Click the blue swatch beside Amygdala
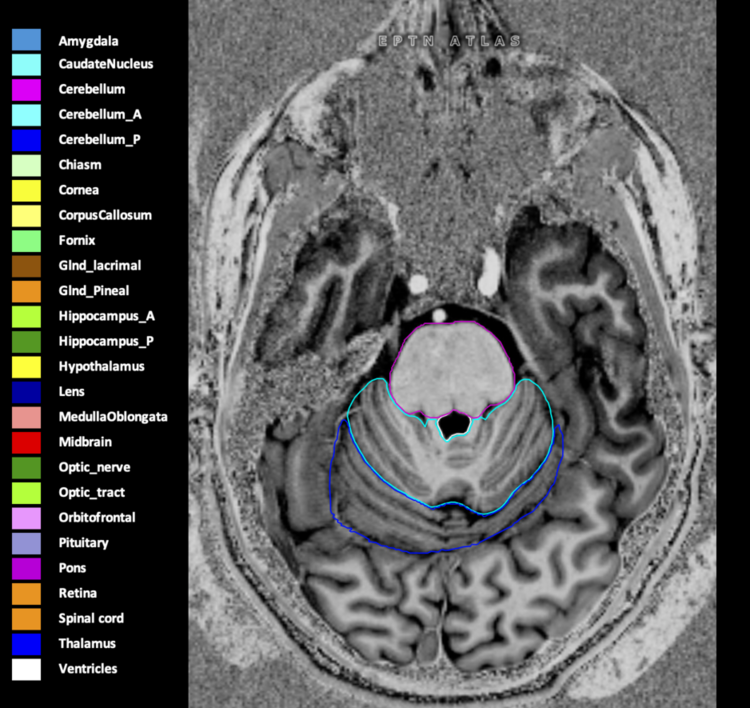Screen dimensions: 750x708 (x=26, y=39)
